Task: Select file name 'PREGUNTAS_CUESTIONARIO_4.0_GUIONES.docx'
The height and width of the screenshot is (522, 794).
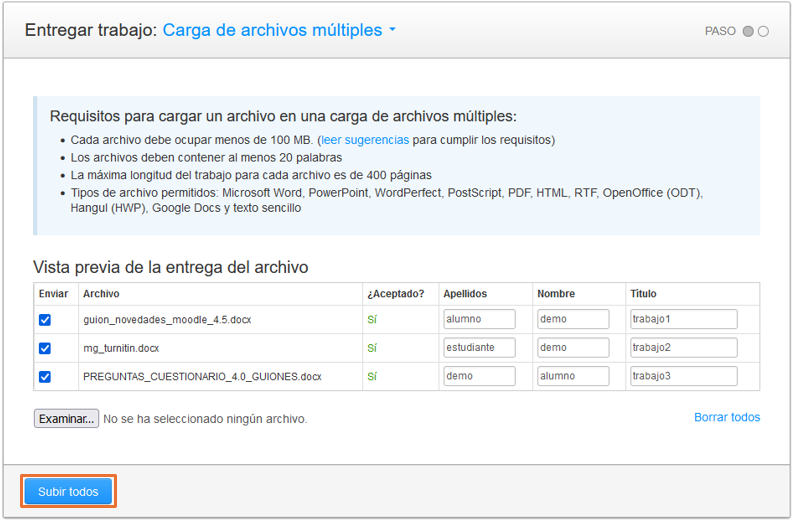Action: pos(202,377)
